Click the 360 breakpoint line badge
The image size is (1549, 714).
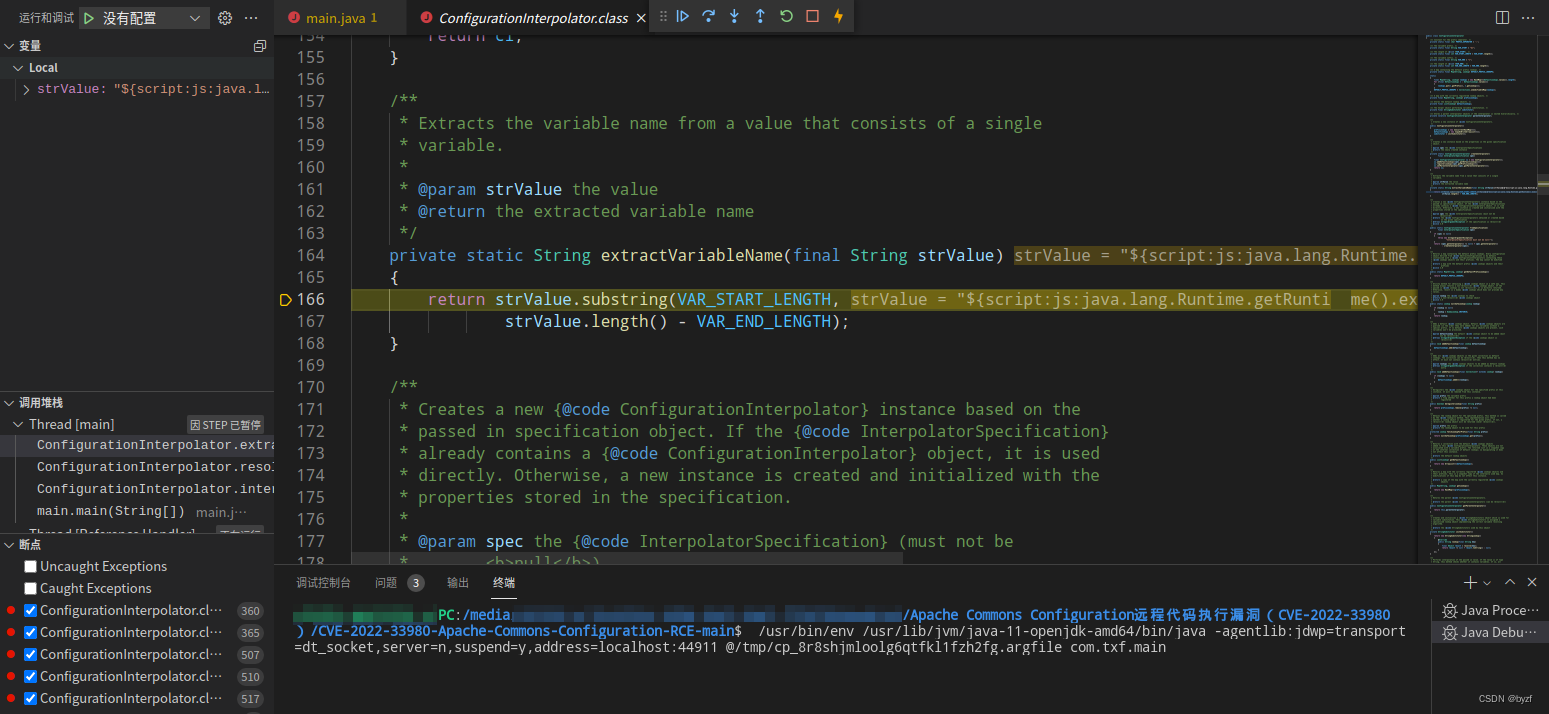click(250, 610)
